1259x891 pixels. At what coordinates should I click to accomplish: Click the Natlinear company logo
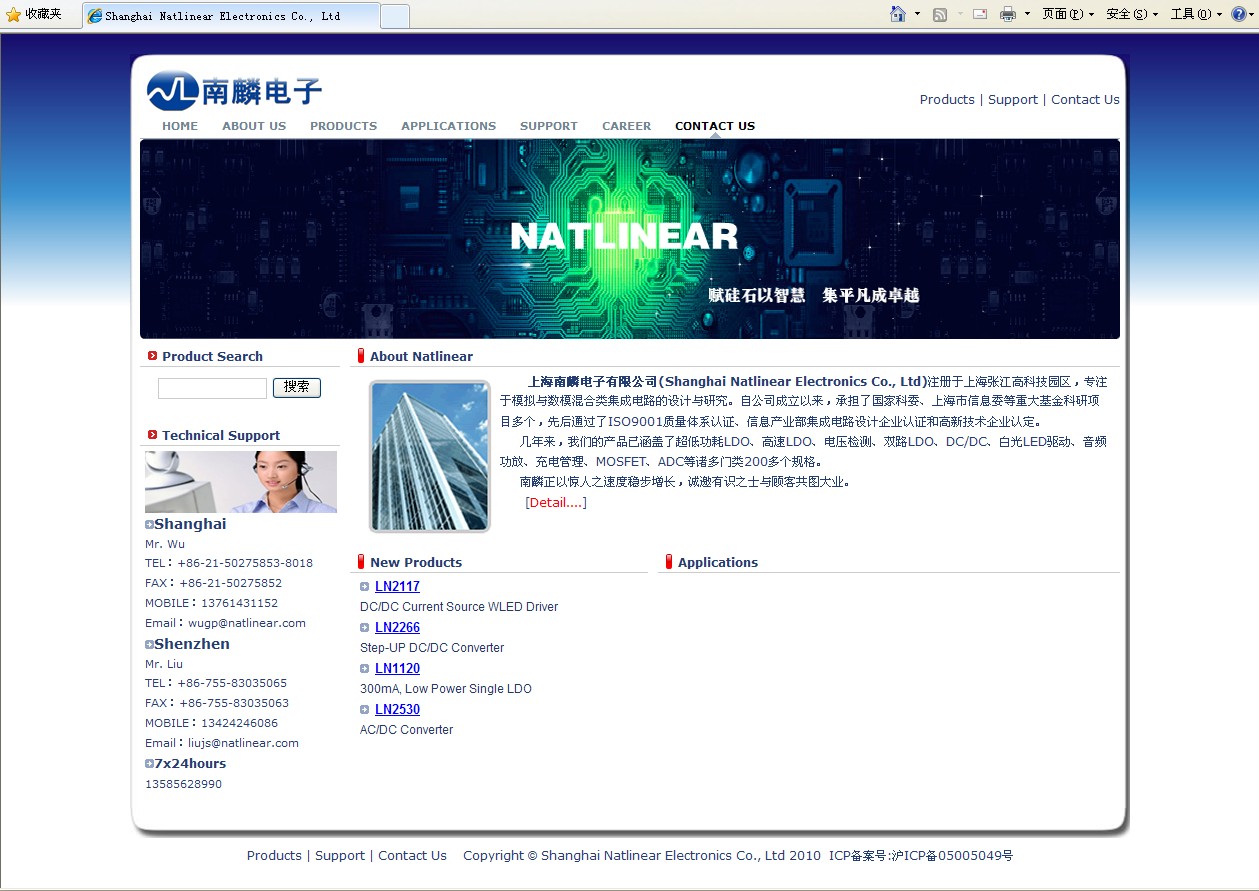click(235, 91)
